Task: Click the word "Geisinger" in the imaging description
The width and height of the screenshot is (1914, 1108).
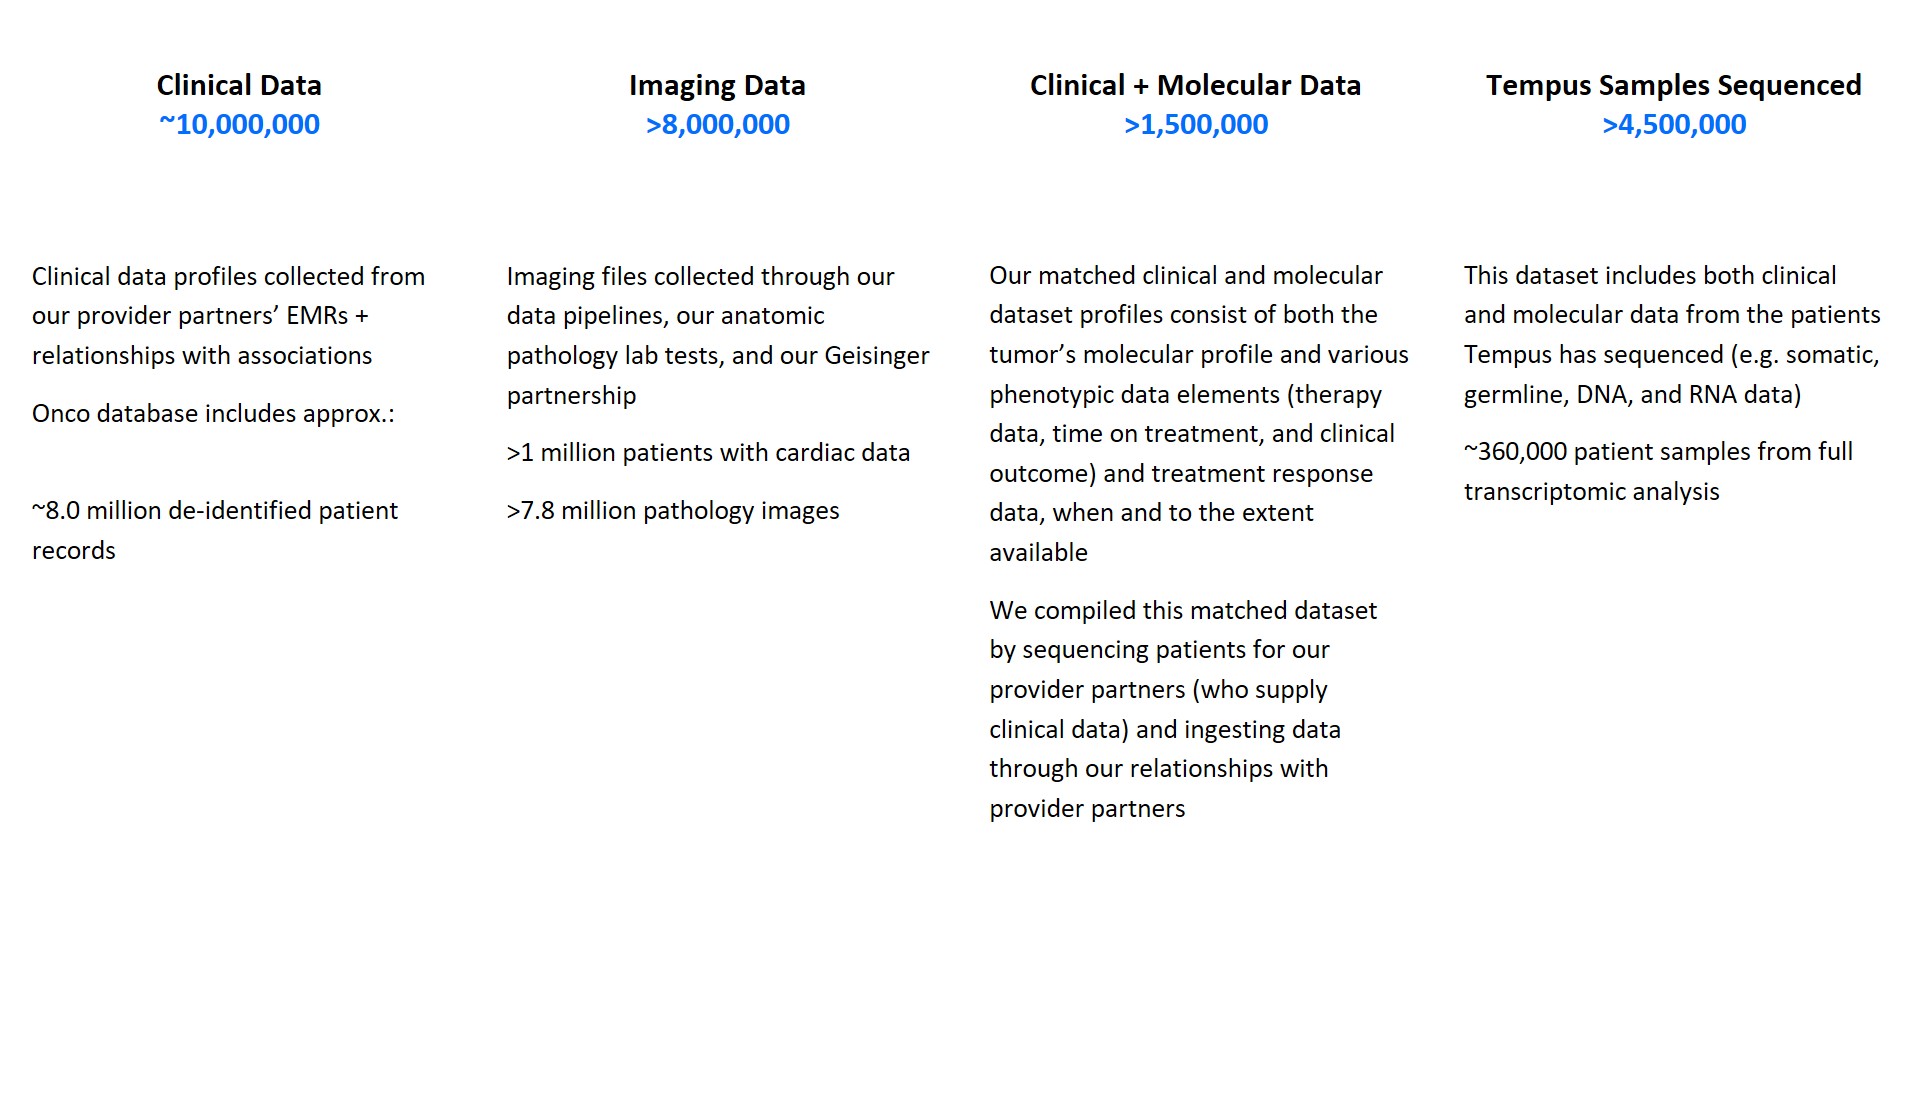Action: tap(876, 356)
